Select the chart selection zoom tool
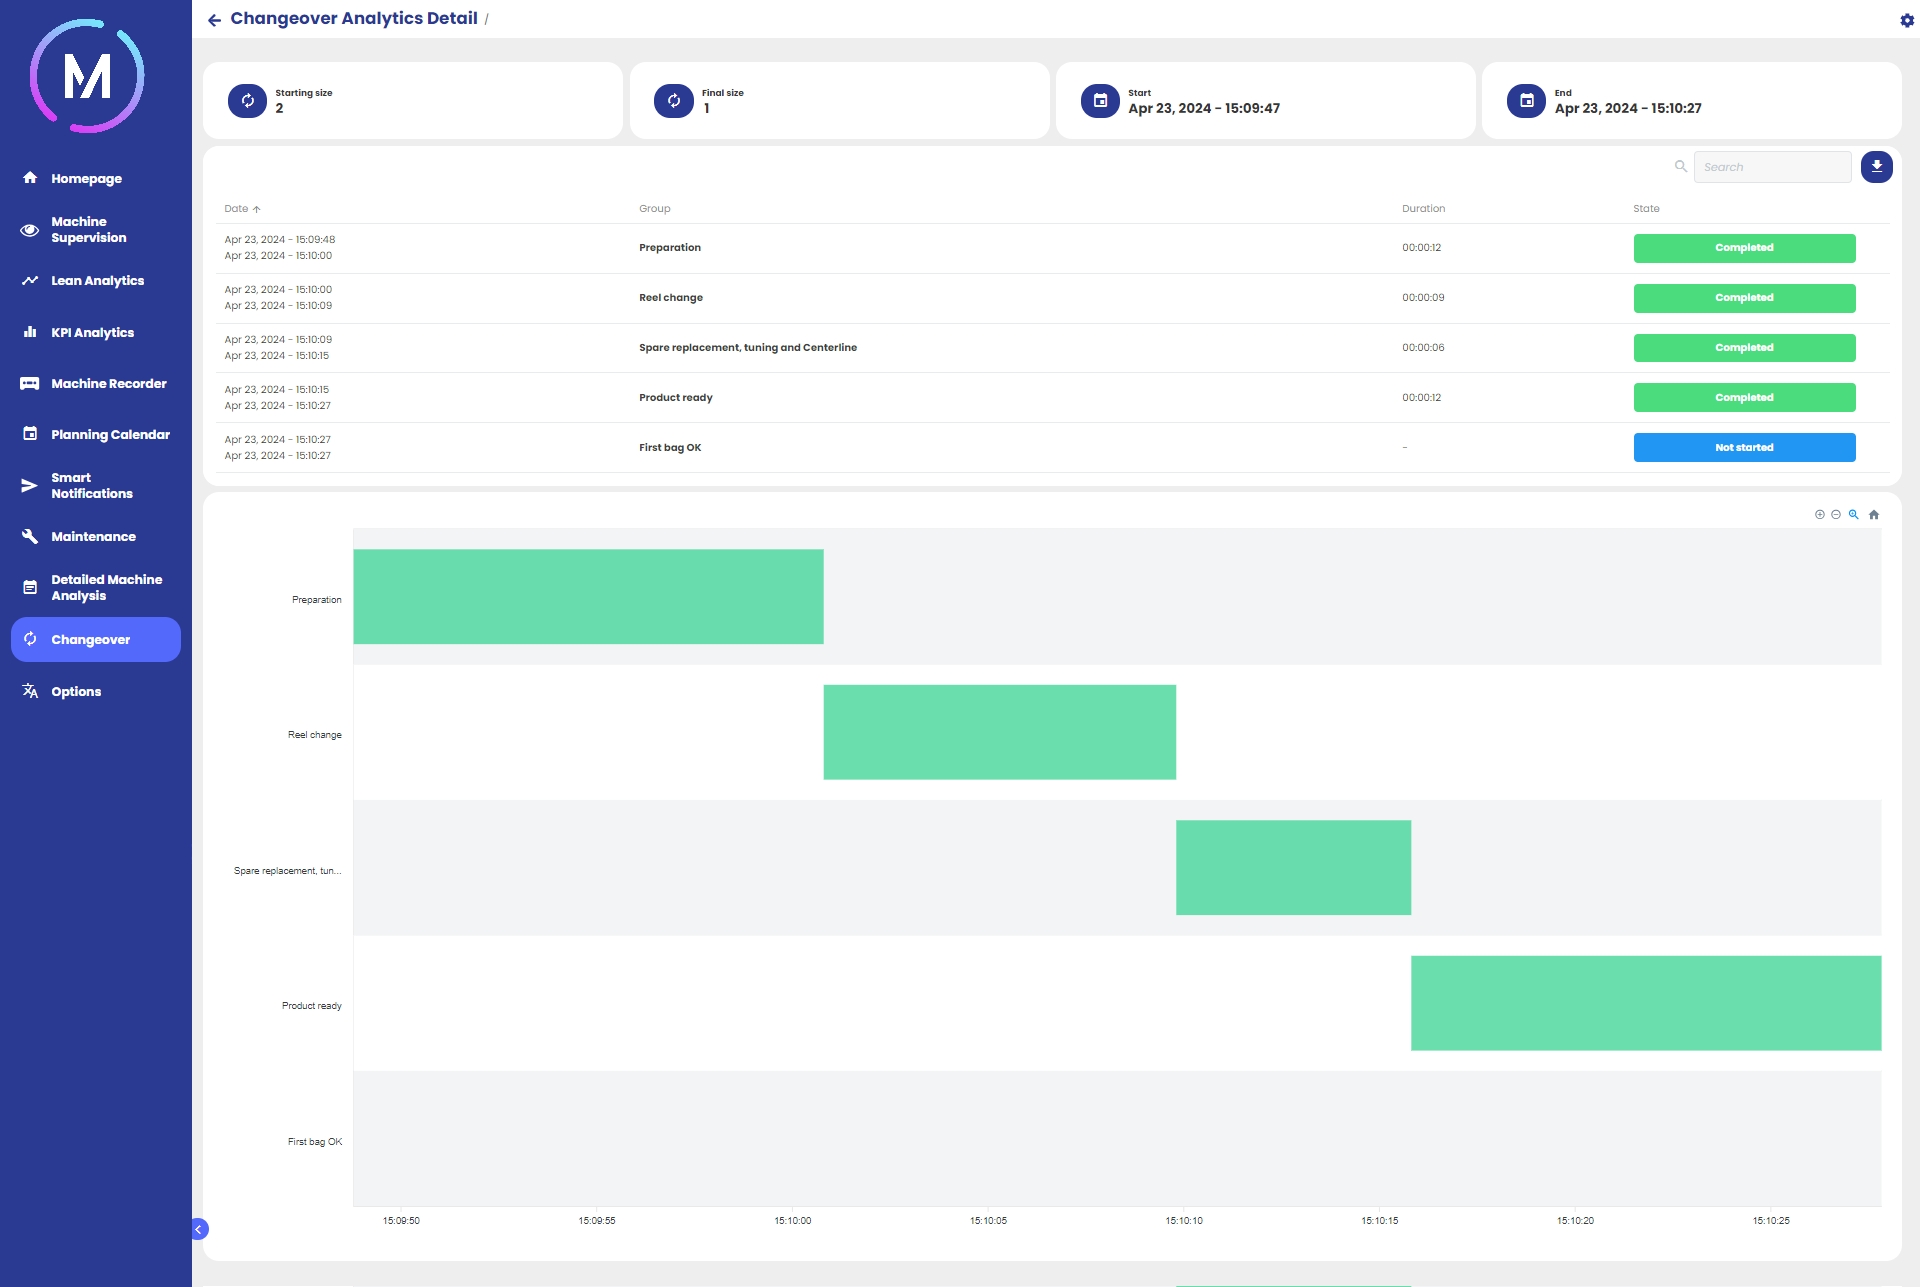The height and width of the screenshot is (1287, 1920). pyautogui.click(x=1853, y=515)
